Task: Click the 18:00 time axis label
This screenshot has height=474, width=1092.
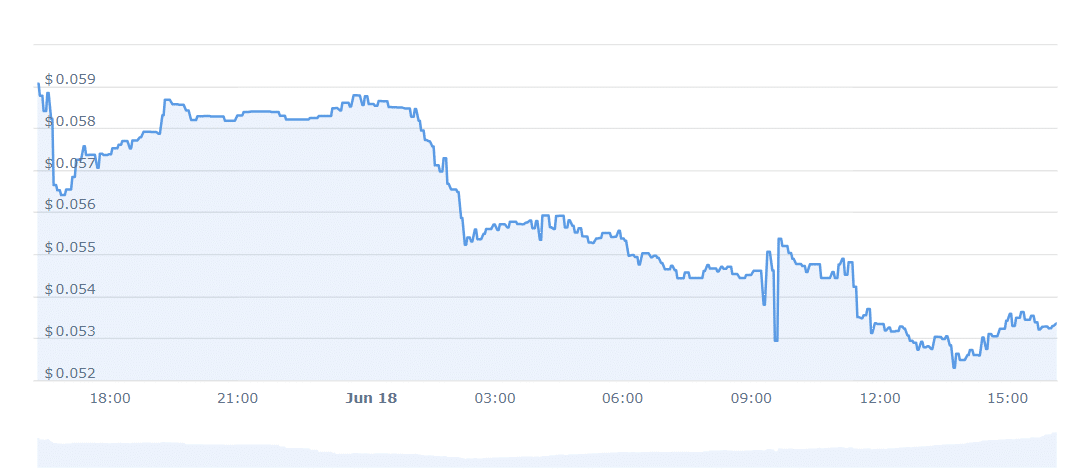Action: tap(110, 398)
